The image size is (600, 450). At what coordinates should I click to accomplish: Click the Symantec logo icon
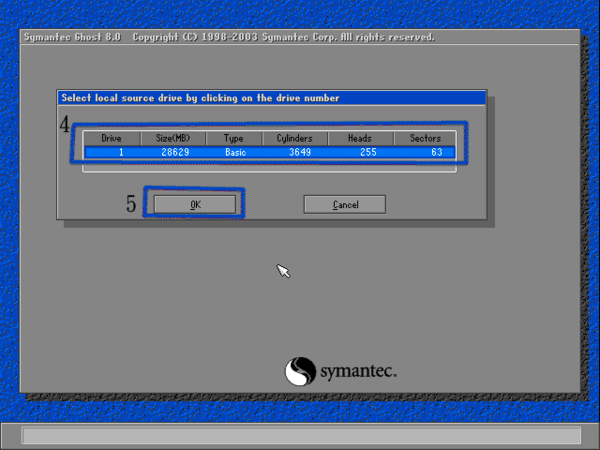300,371
